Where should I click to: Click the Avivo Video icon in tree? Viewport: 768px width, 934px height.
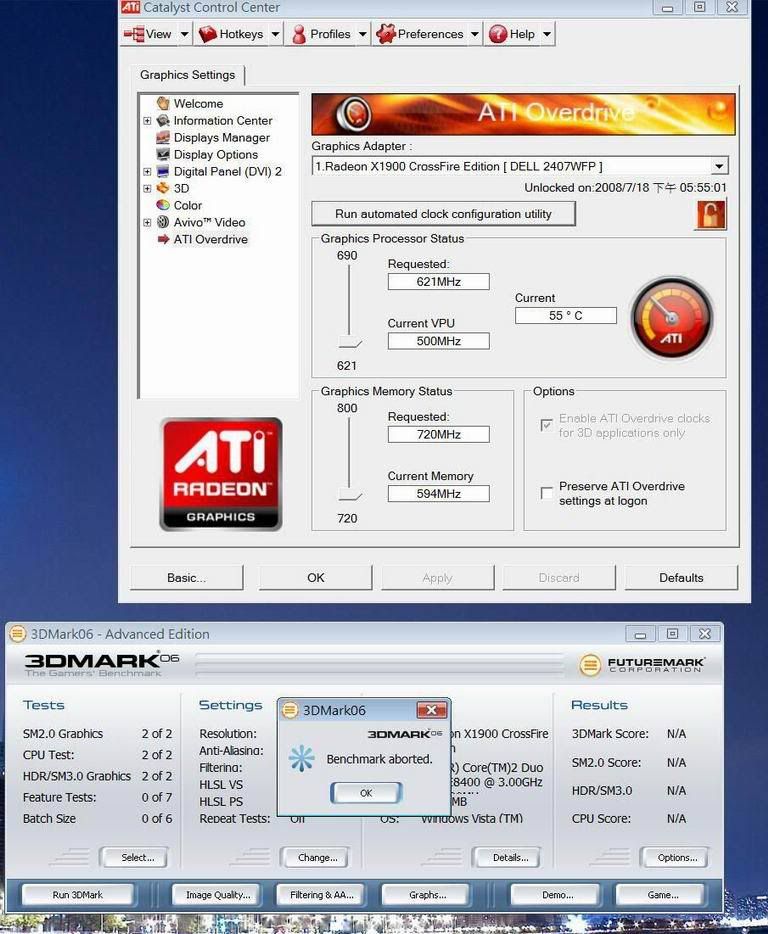162,222
